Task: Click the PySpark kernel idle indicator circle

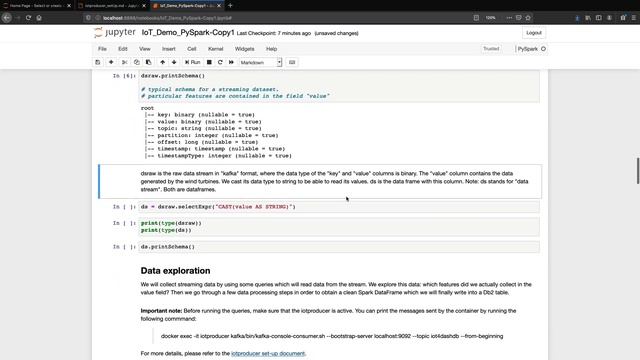Action: point(543,49)
